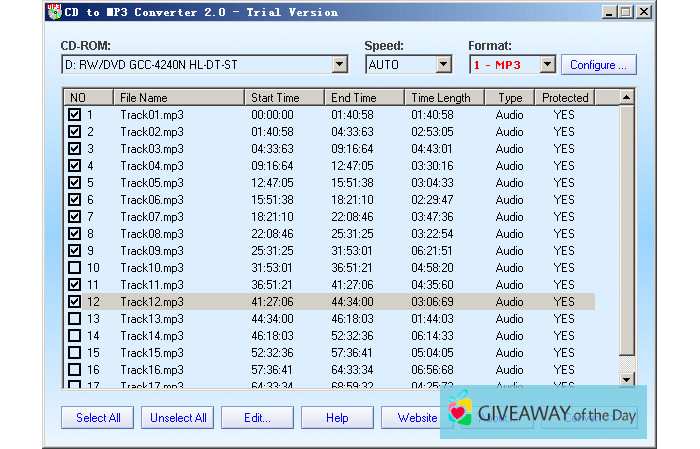
Task: Click the track list scroll down arrow
Action: pyautogui.click(x=627, y=380)
